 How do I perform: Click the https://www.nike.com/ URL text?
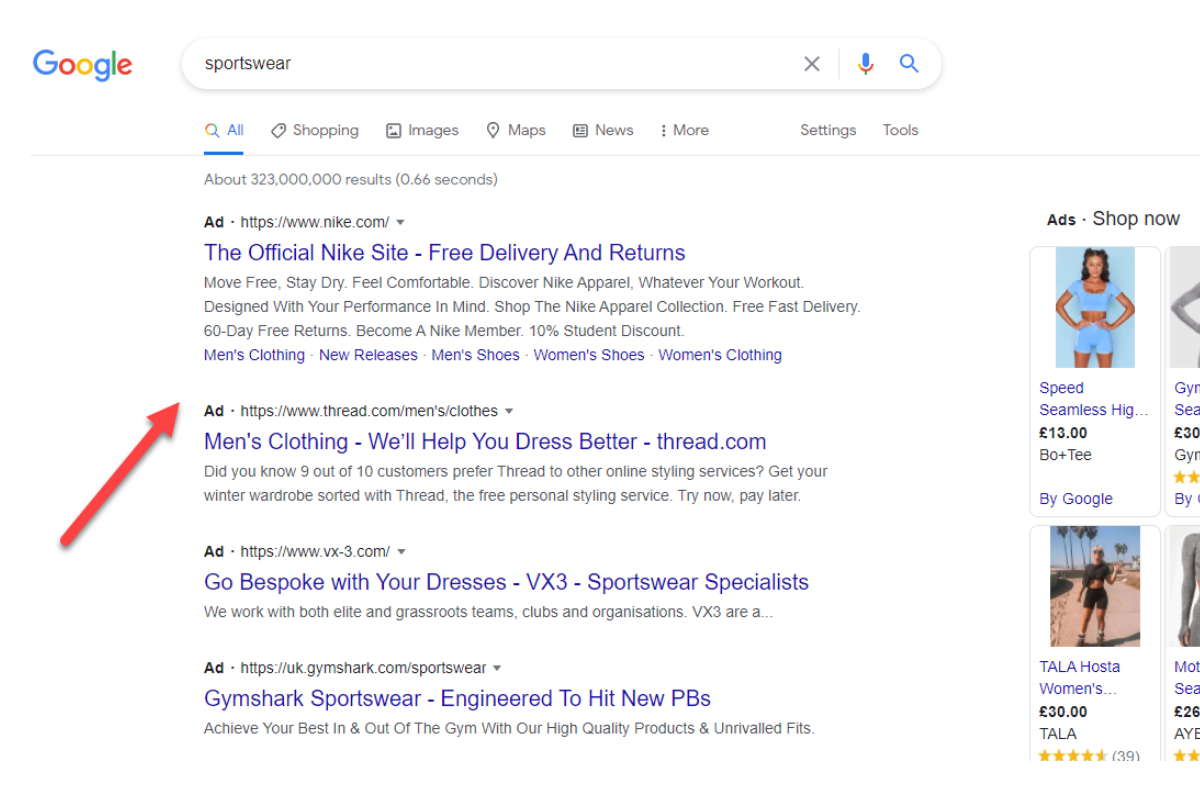coord(315,222)
